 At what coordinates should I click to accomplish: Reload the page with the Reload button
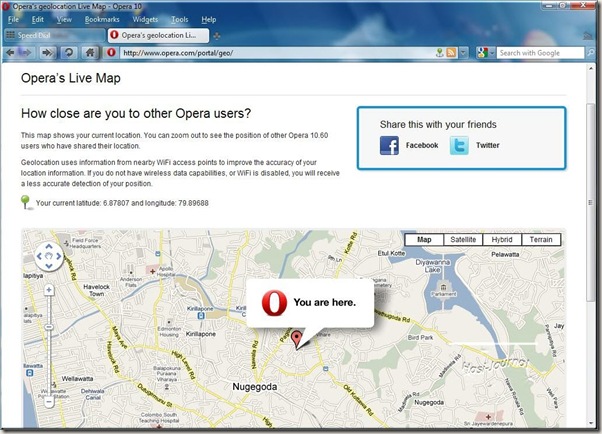pyautogui.click(x=69, y=53)
